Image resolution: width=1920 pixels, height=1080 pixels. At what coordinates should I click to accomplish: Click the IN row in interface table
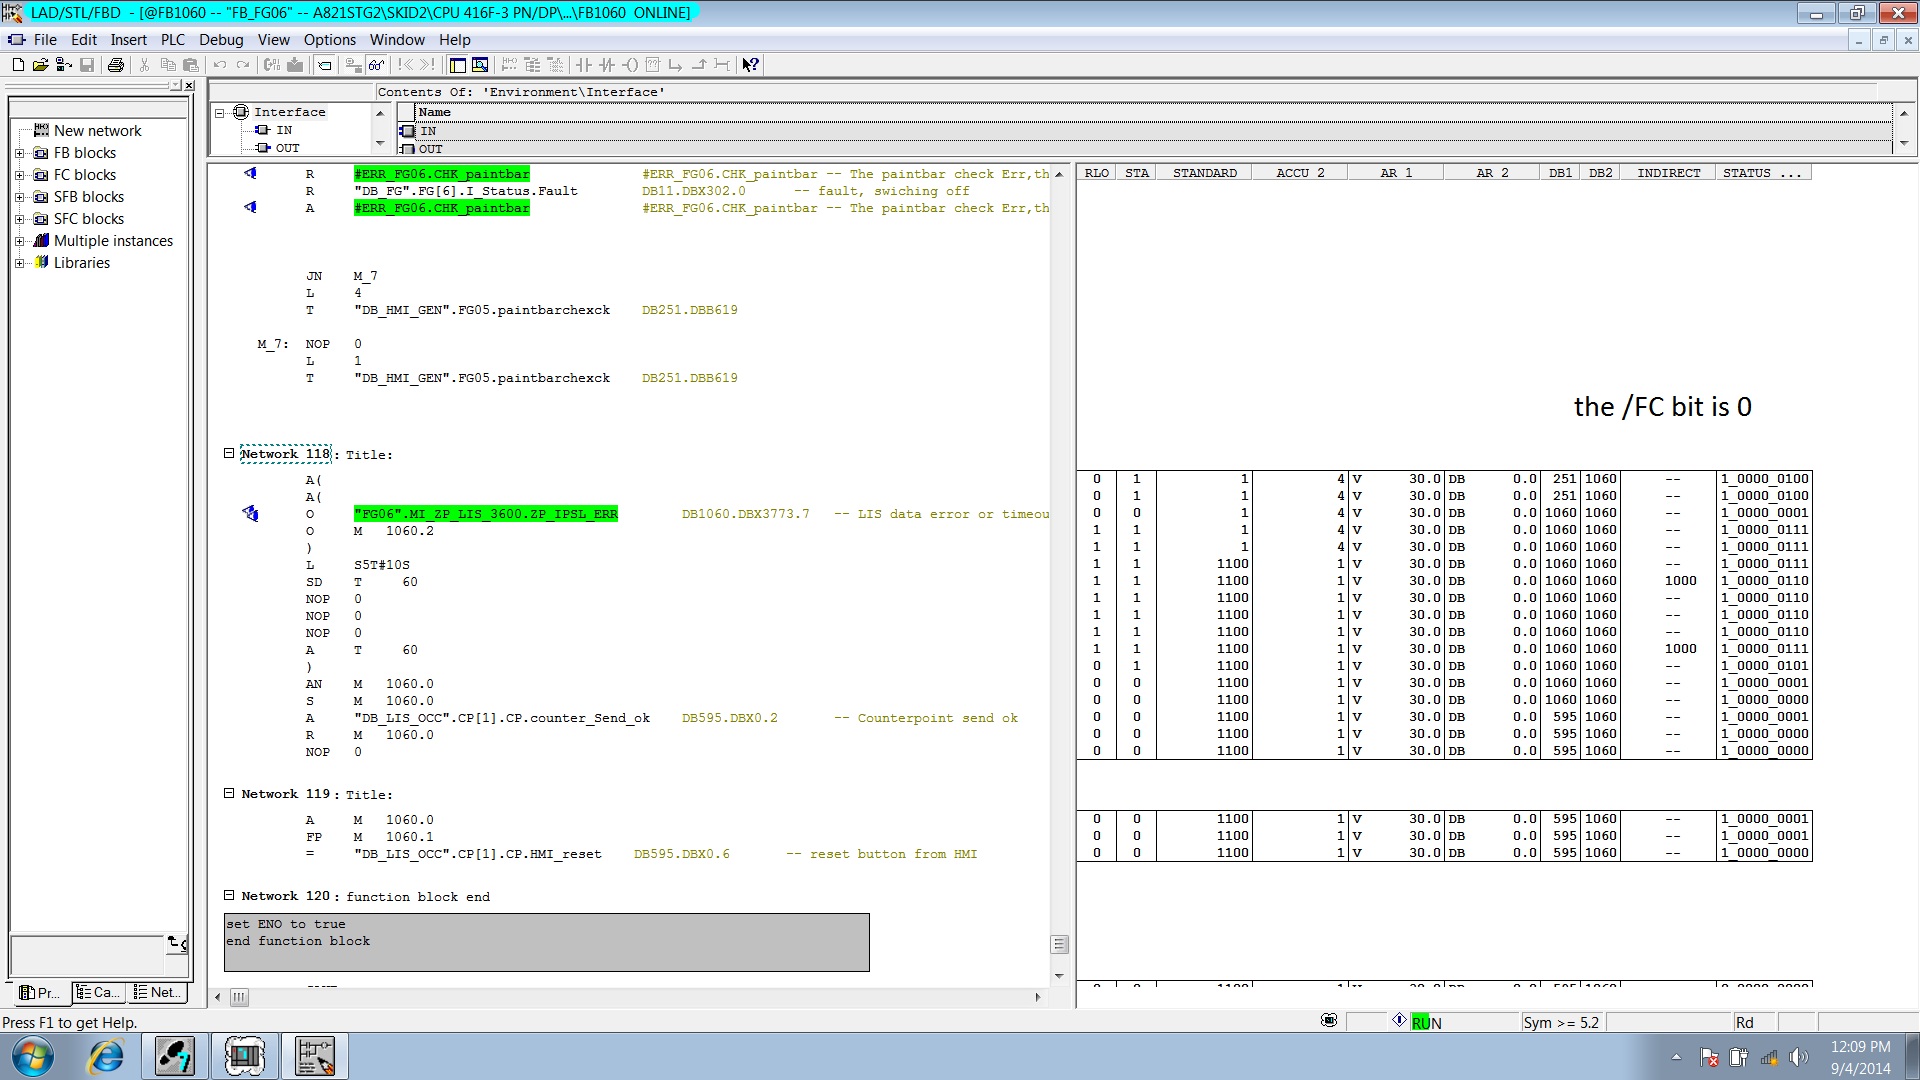pos(428,131)
